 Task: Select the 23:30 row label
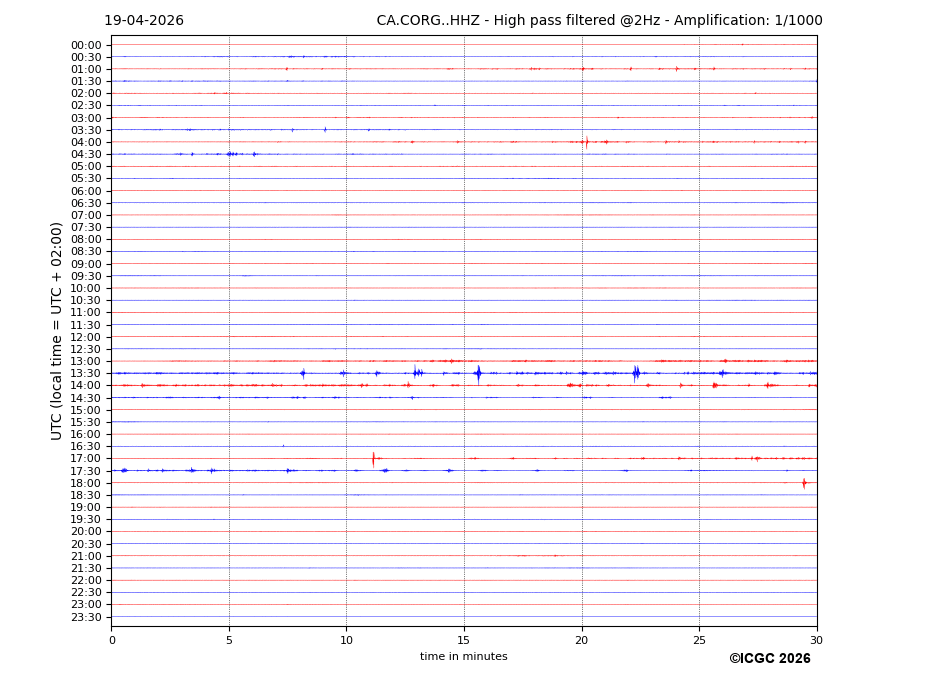click(x=85, y=617)
